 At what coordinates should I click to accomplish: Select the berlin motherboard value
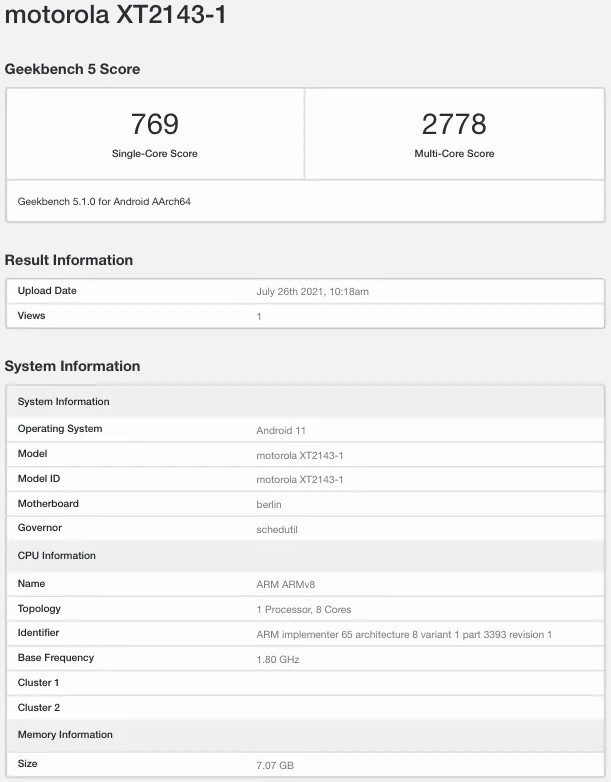[269, 505]
